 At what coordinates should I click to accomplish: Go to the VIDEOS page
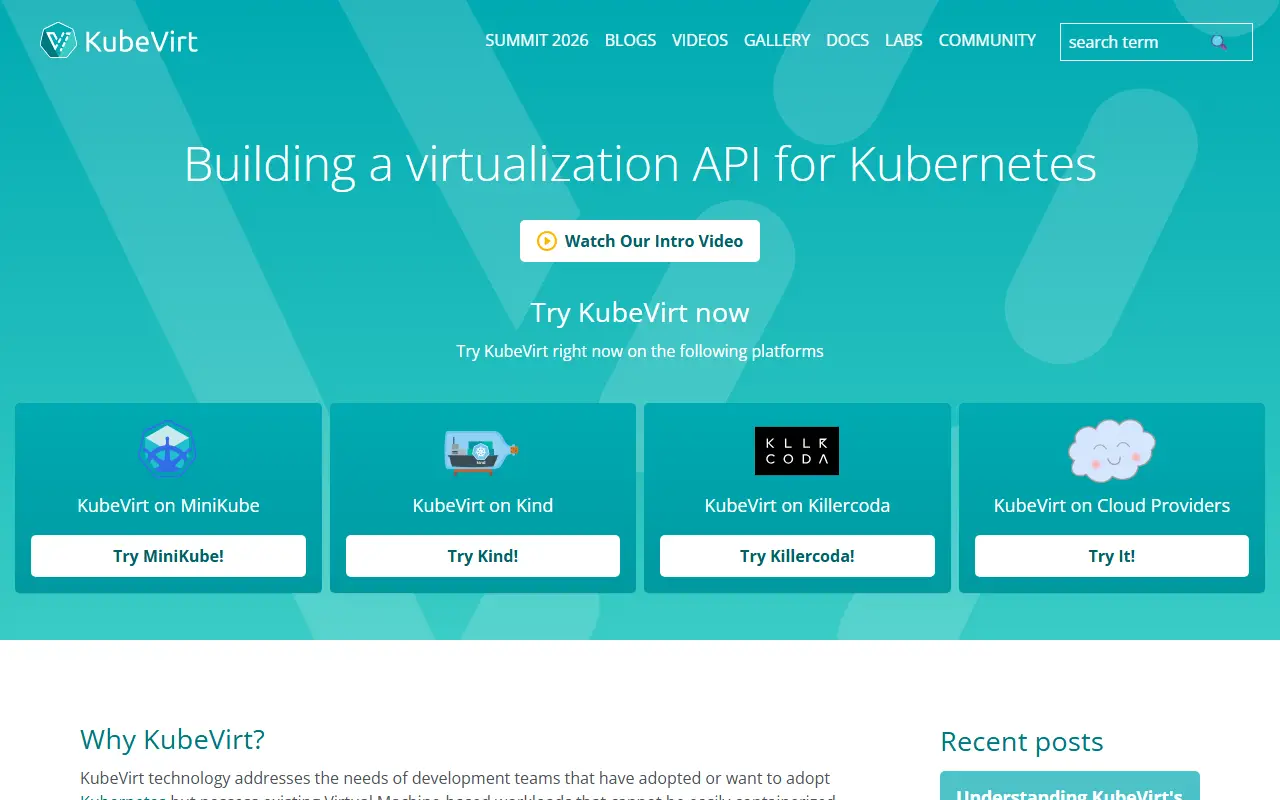(x=700, y=40)
